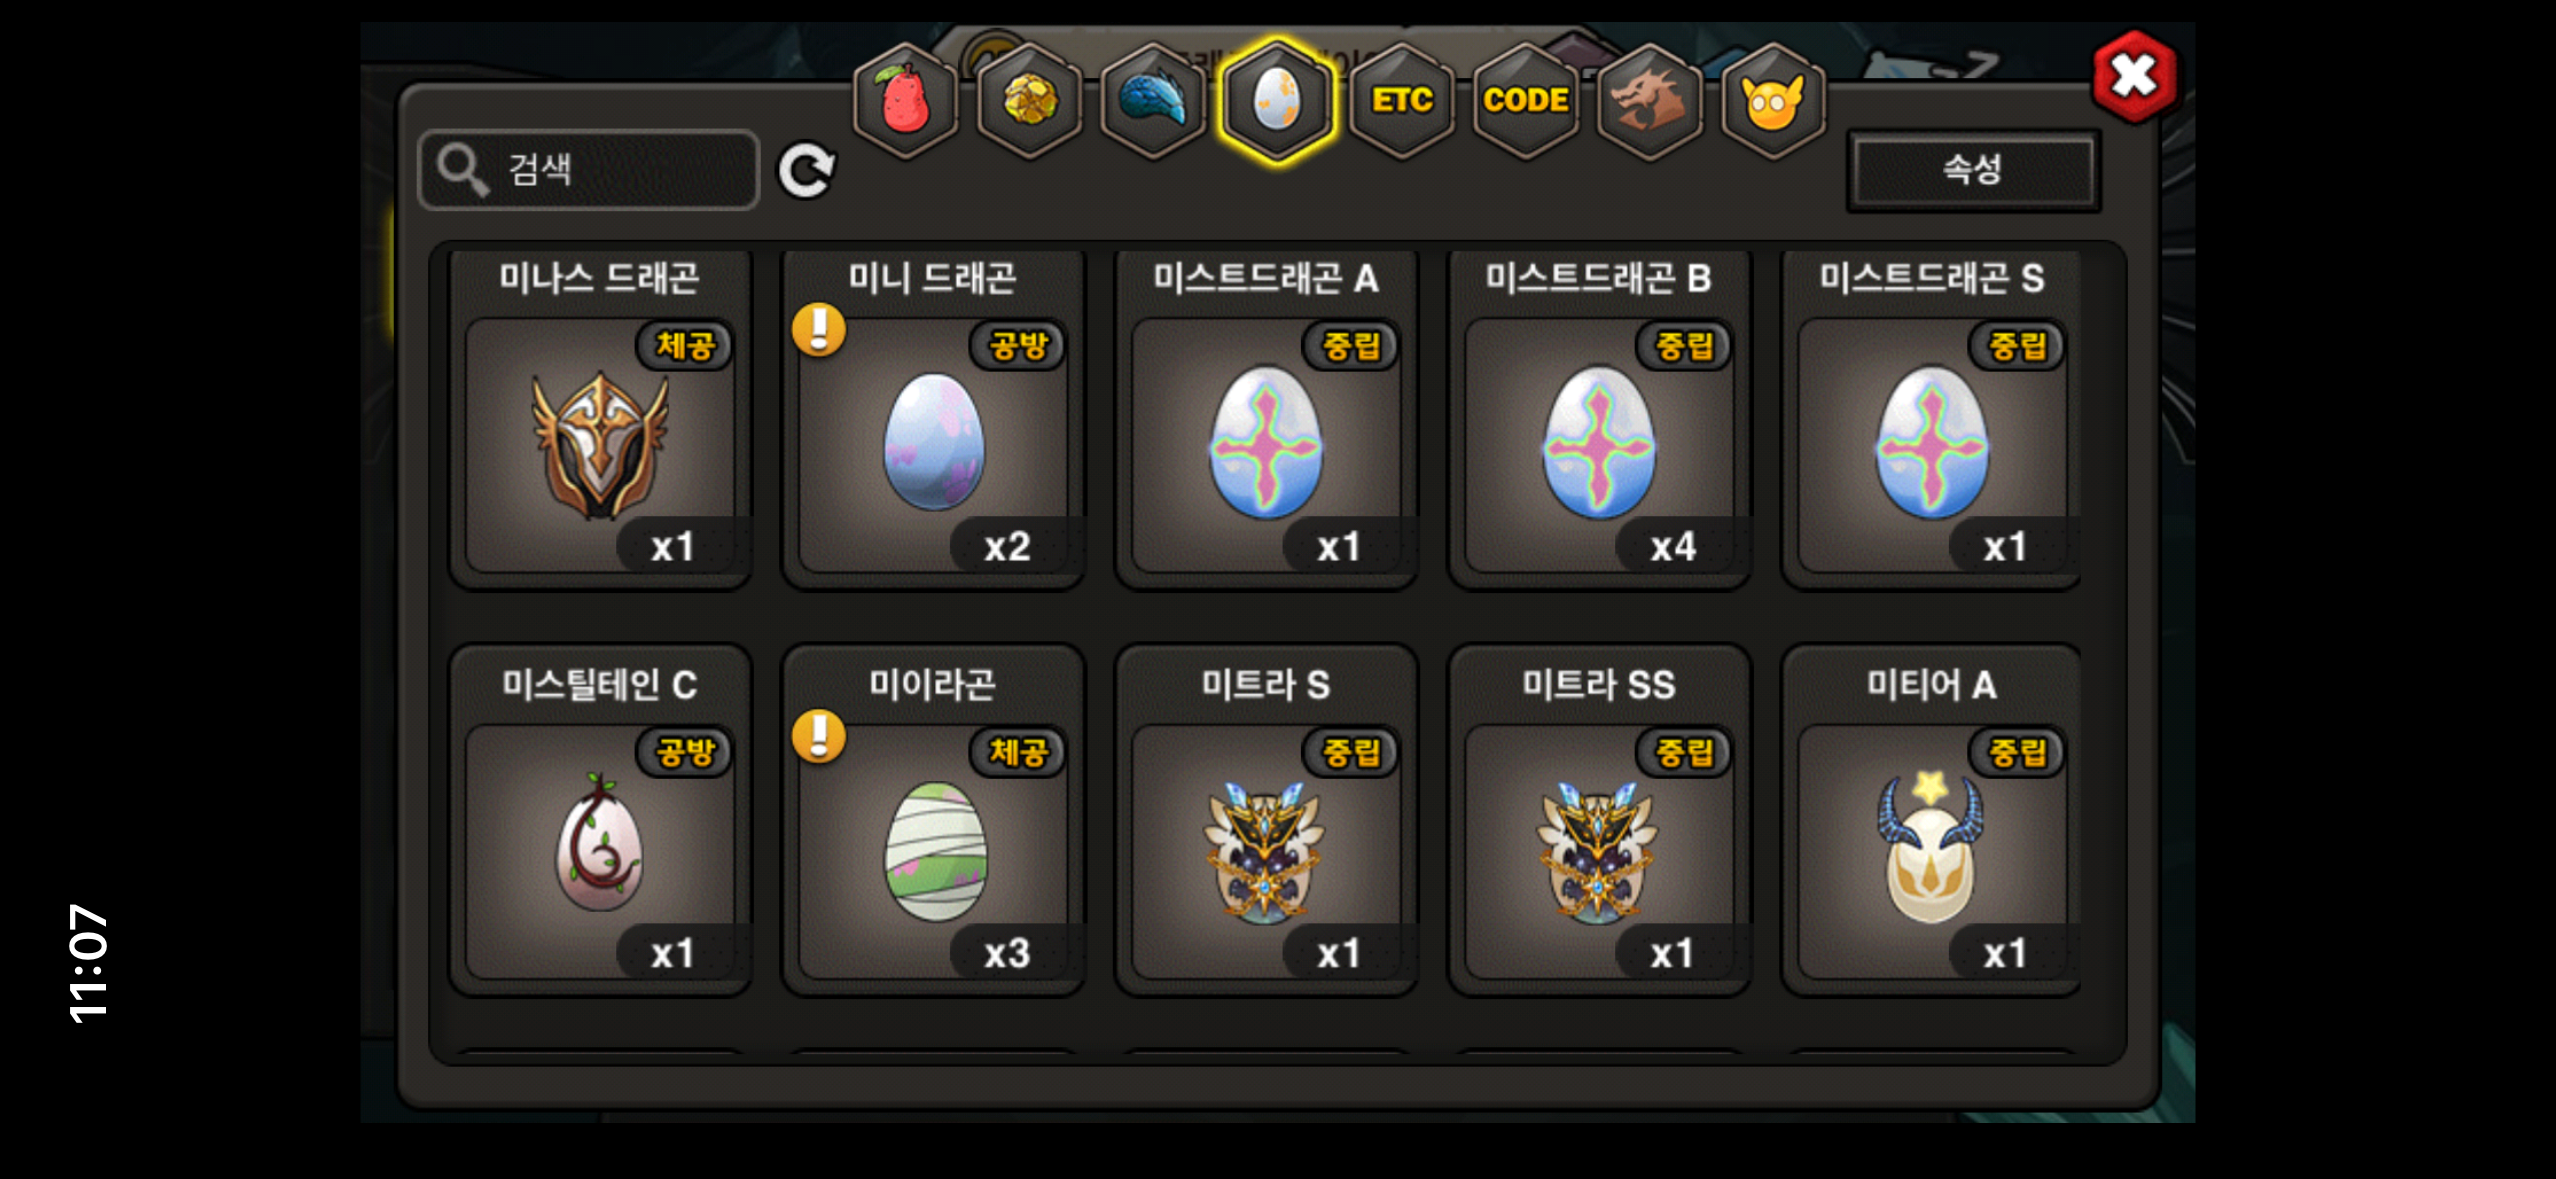This screenshot has width=2556, height=1179.
Task: Select the blue dragon scale tab
Action: (1153, 100)
